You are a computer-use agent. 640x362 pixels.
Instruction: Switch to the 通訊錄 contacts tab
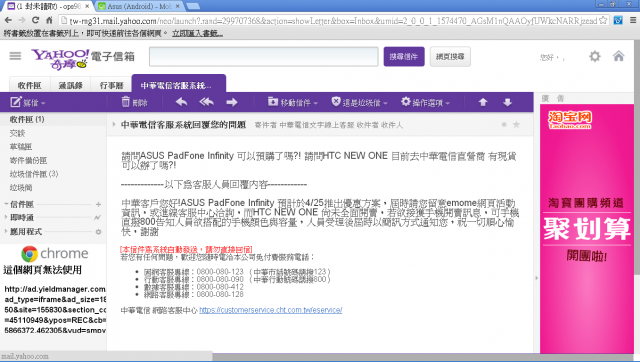tap(71, 85)
